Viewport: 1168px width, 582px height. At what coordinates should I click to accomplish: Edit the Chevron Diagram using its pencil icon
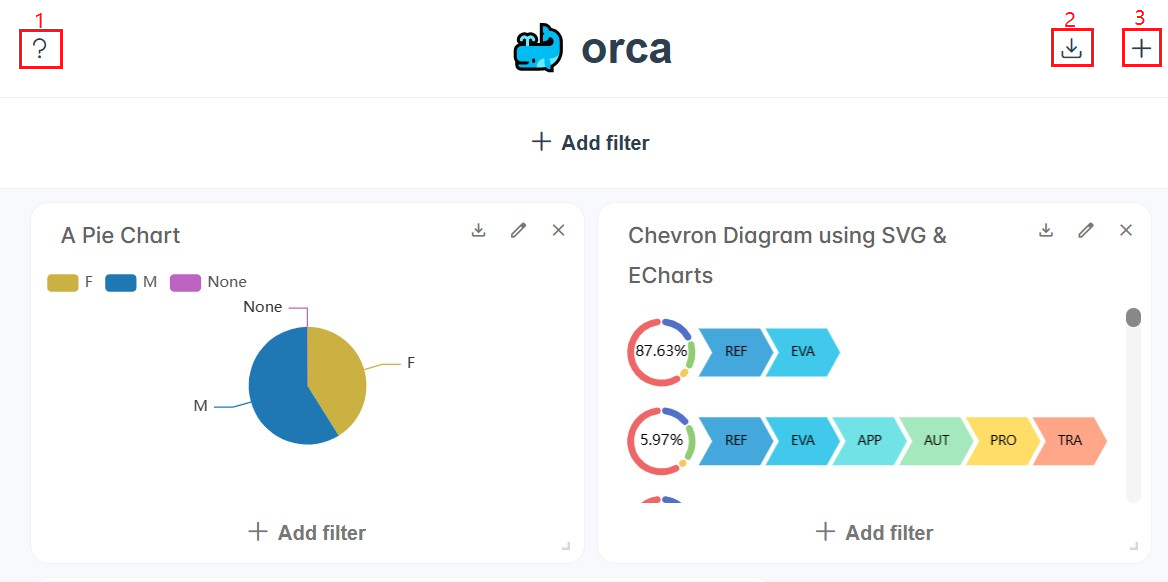pos(1086,230)
